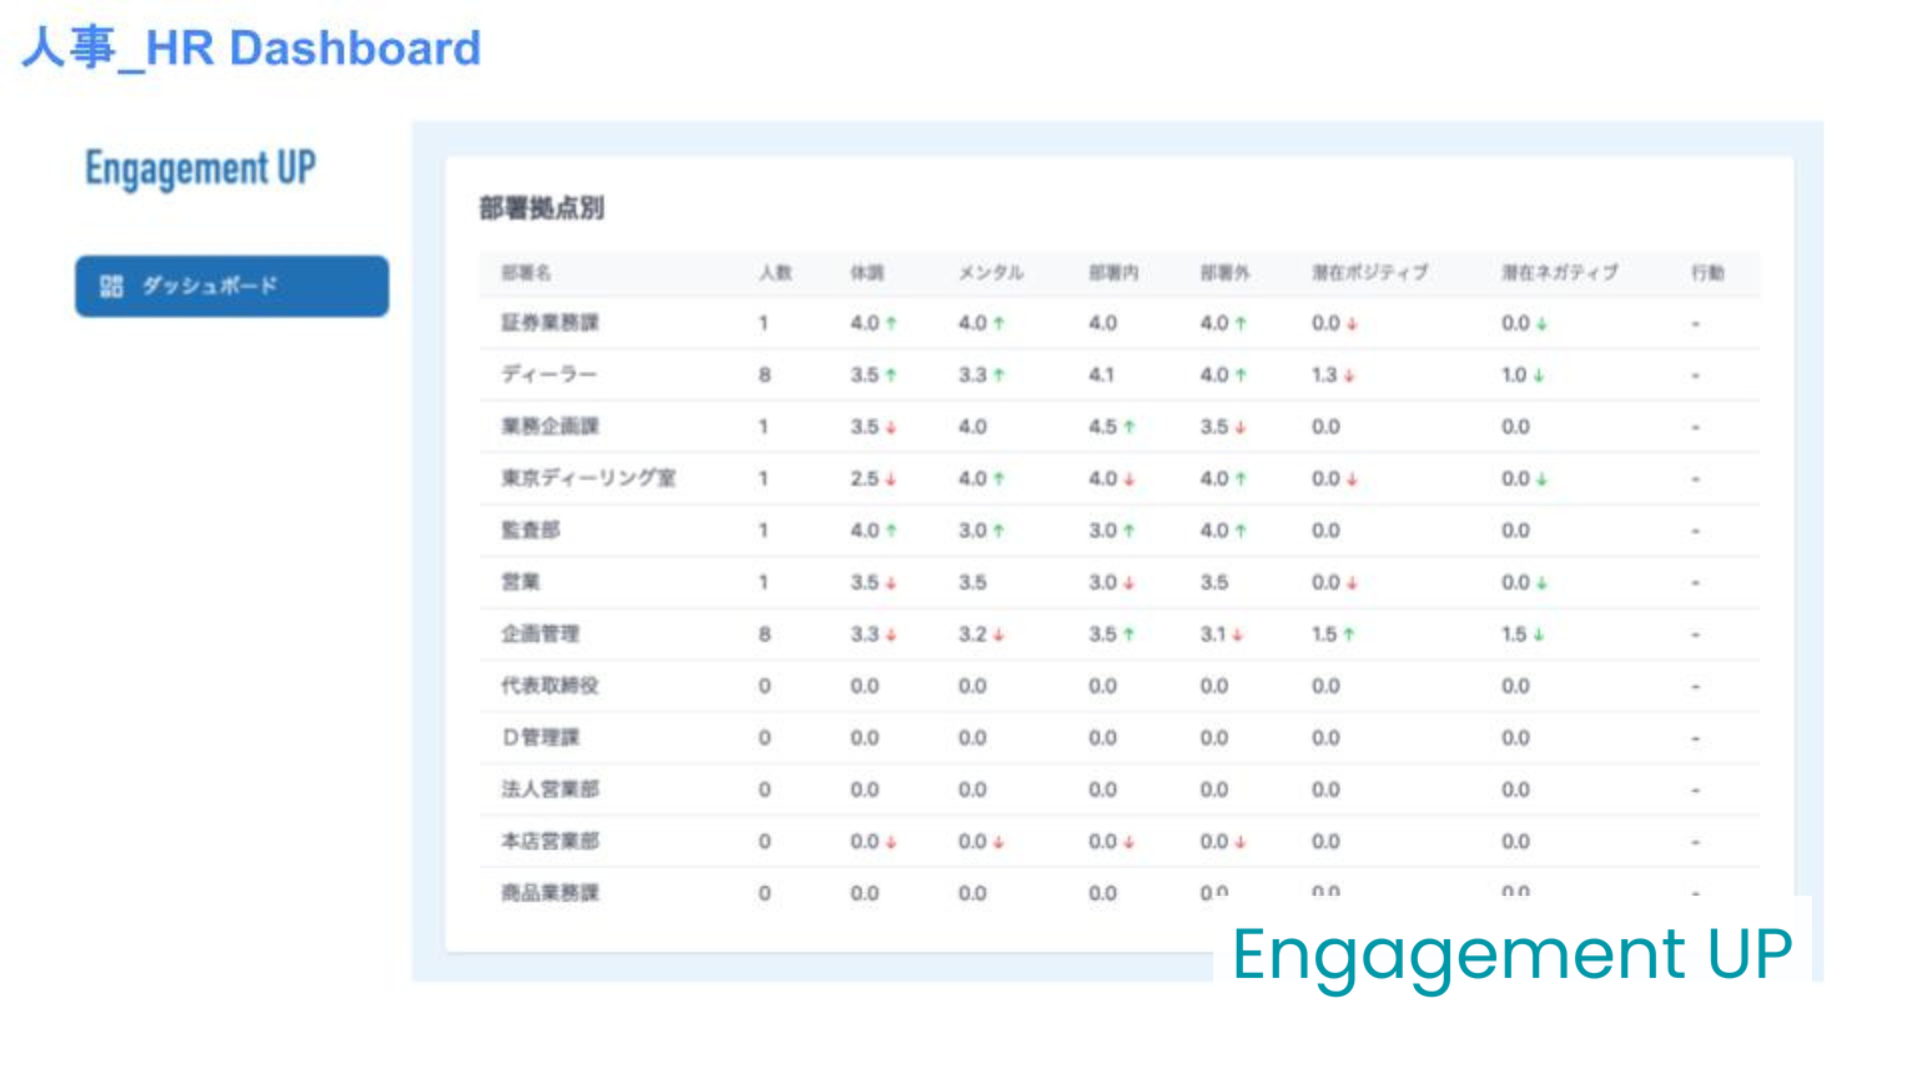Click the dashboard grid icon in sidebar button
The image size is (1920, 1080).
tap(111, 286)
